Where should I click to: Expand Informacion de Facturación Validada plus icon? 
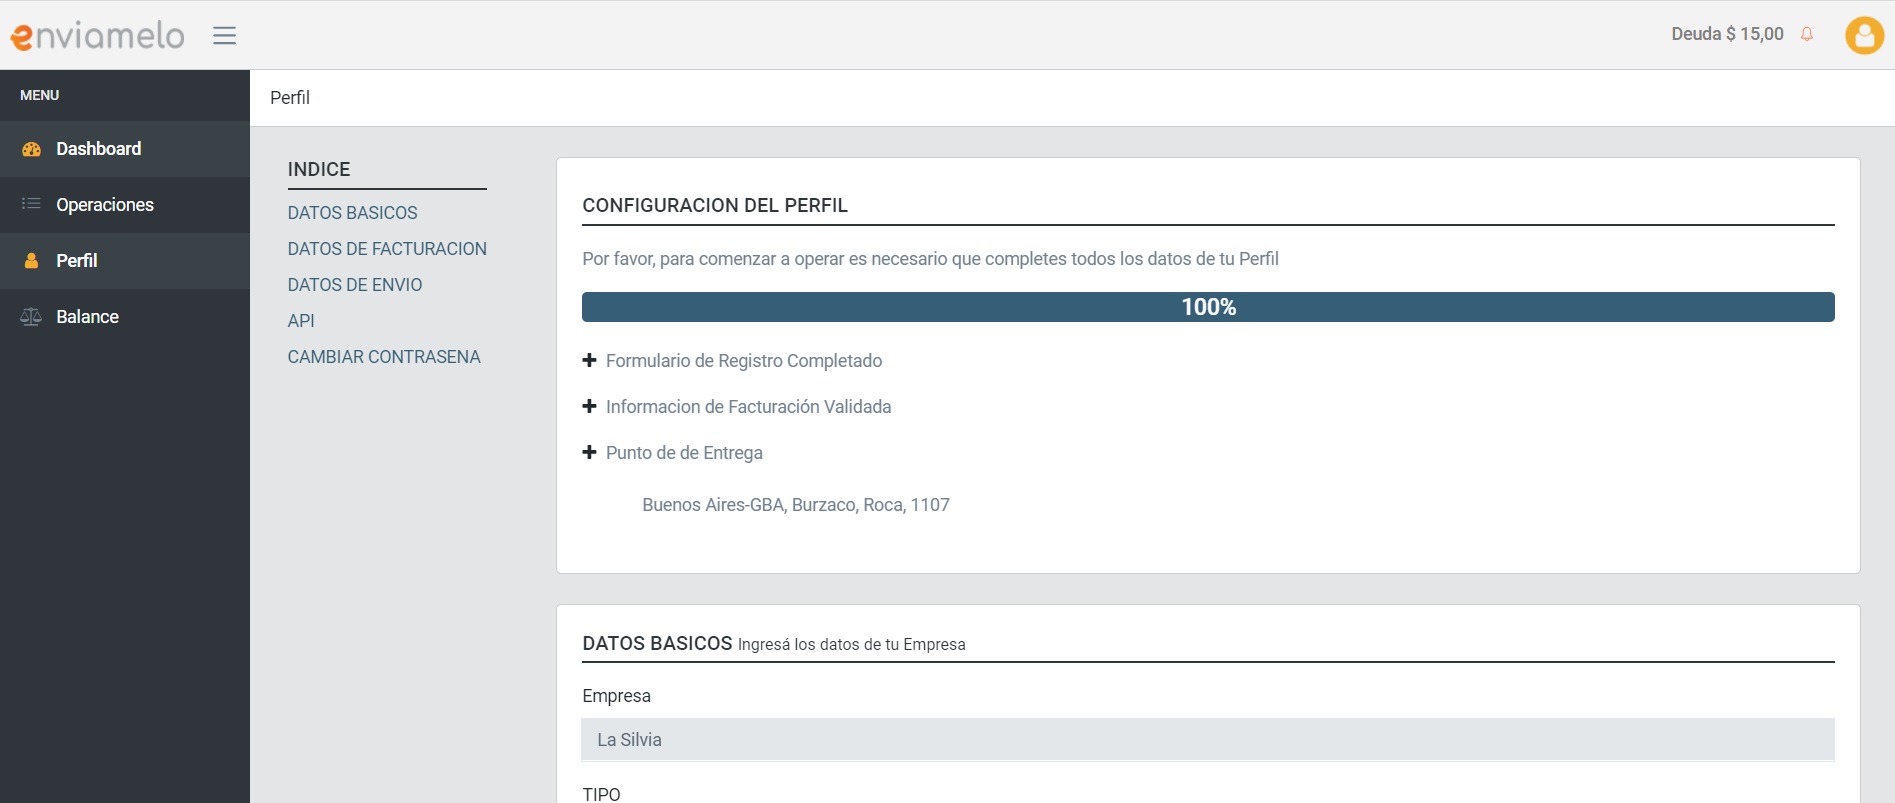589,406
